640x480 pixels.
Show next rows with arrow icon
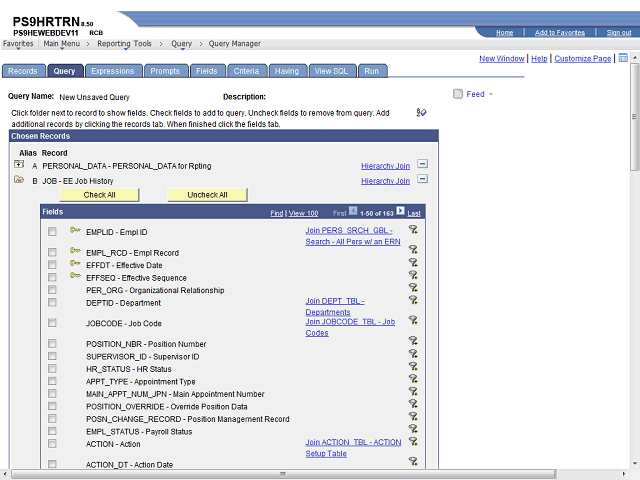400,211
